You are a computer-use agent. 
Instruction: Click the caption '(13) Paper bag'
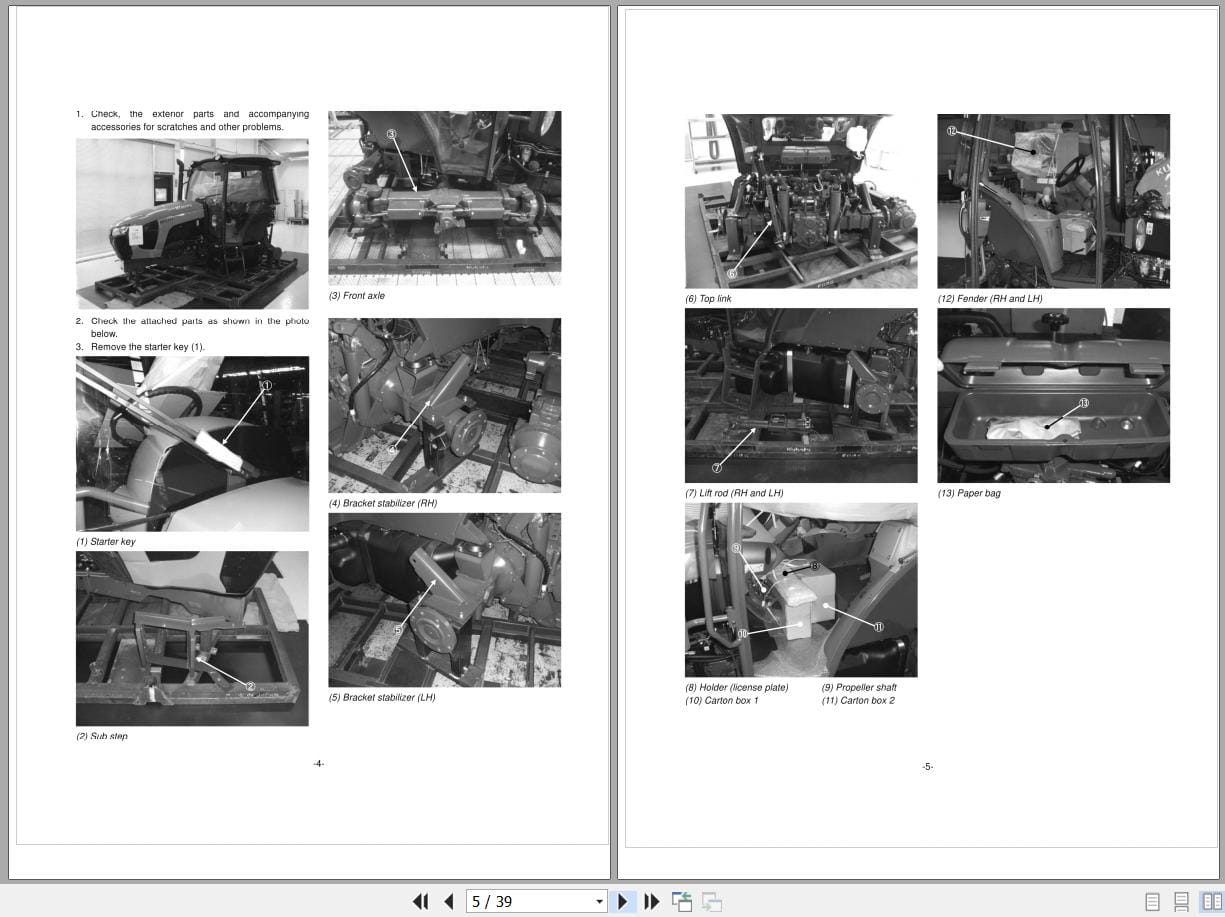click(969, 493)
